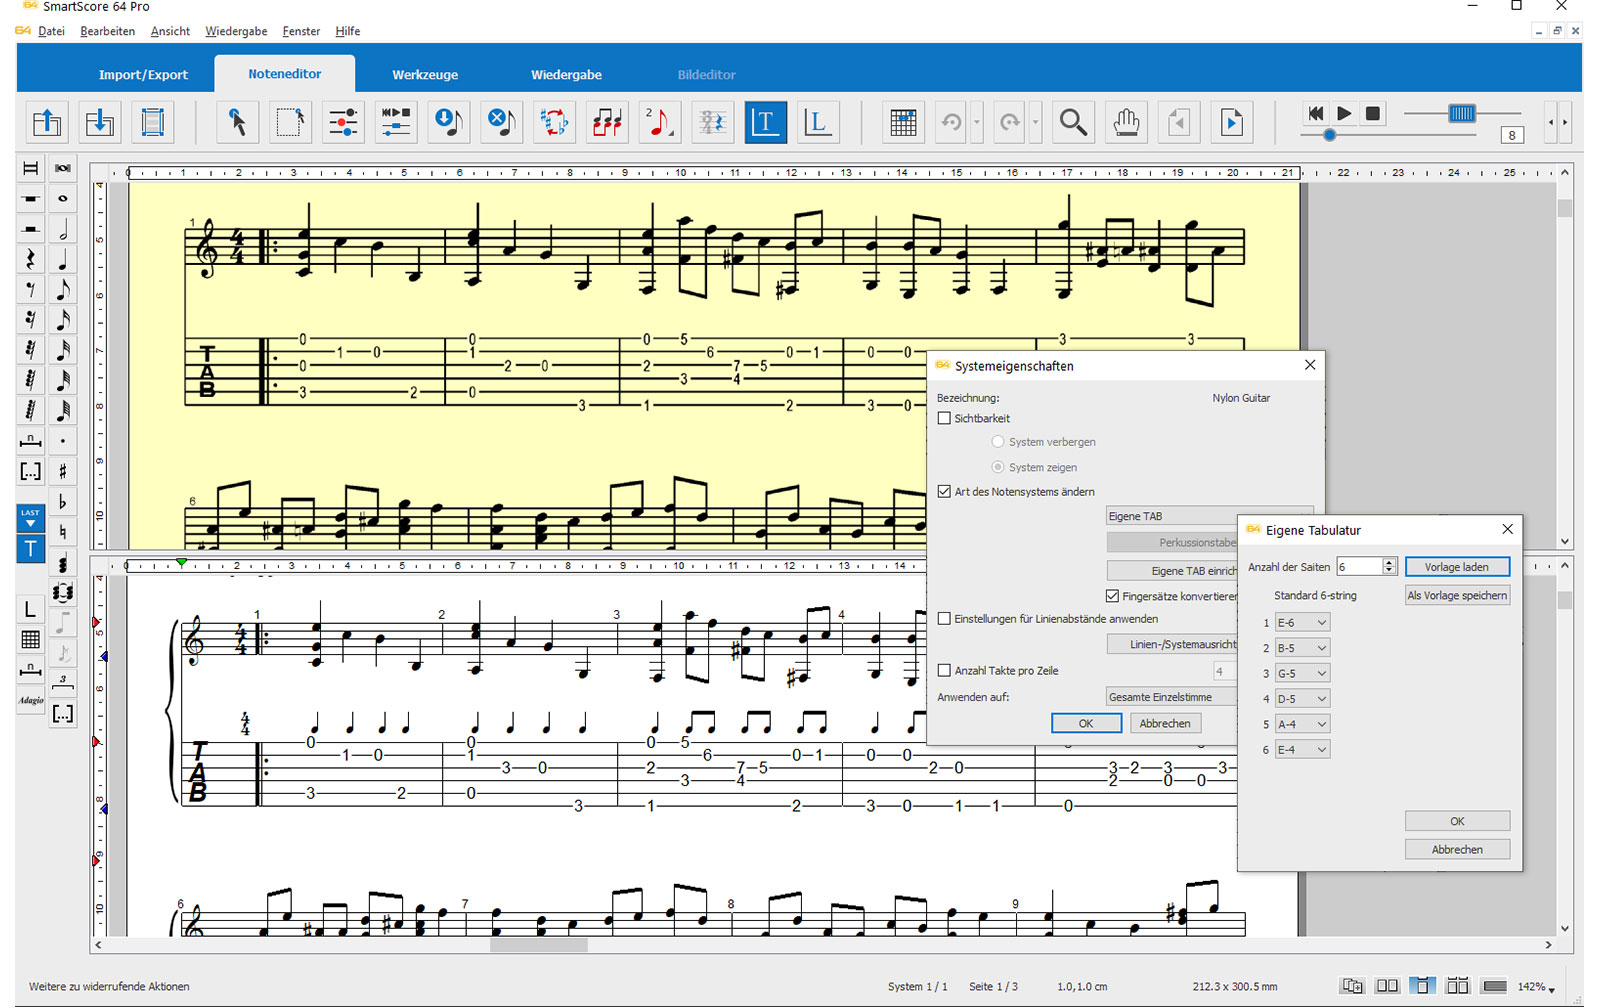Click the tempo slider handle in toolbar

click(1461, 114)
